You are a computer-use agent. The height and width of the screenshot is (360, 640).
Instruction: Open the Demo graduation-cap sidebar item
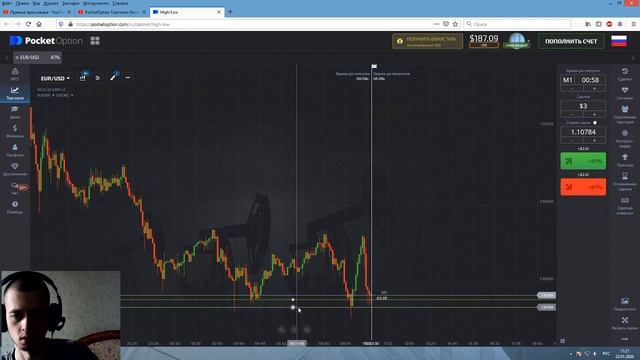15,112
